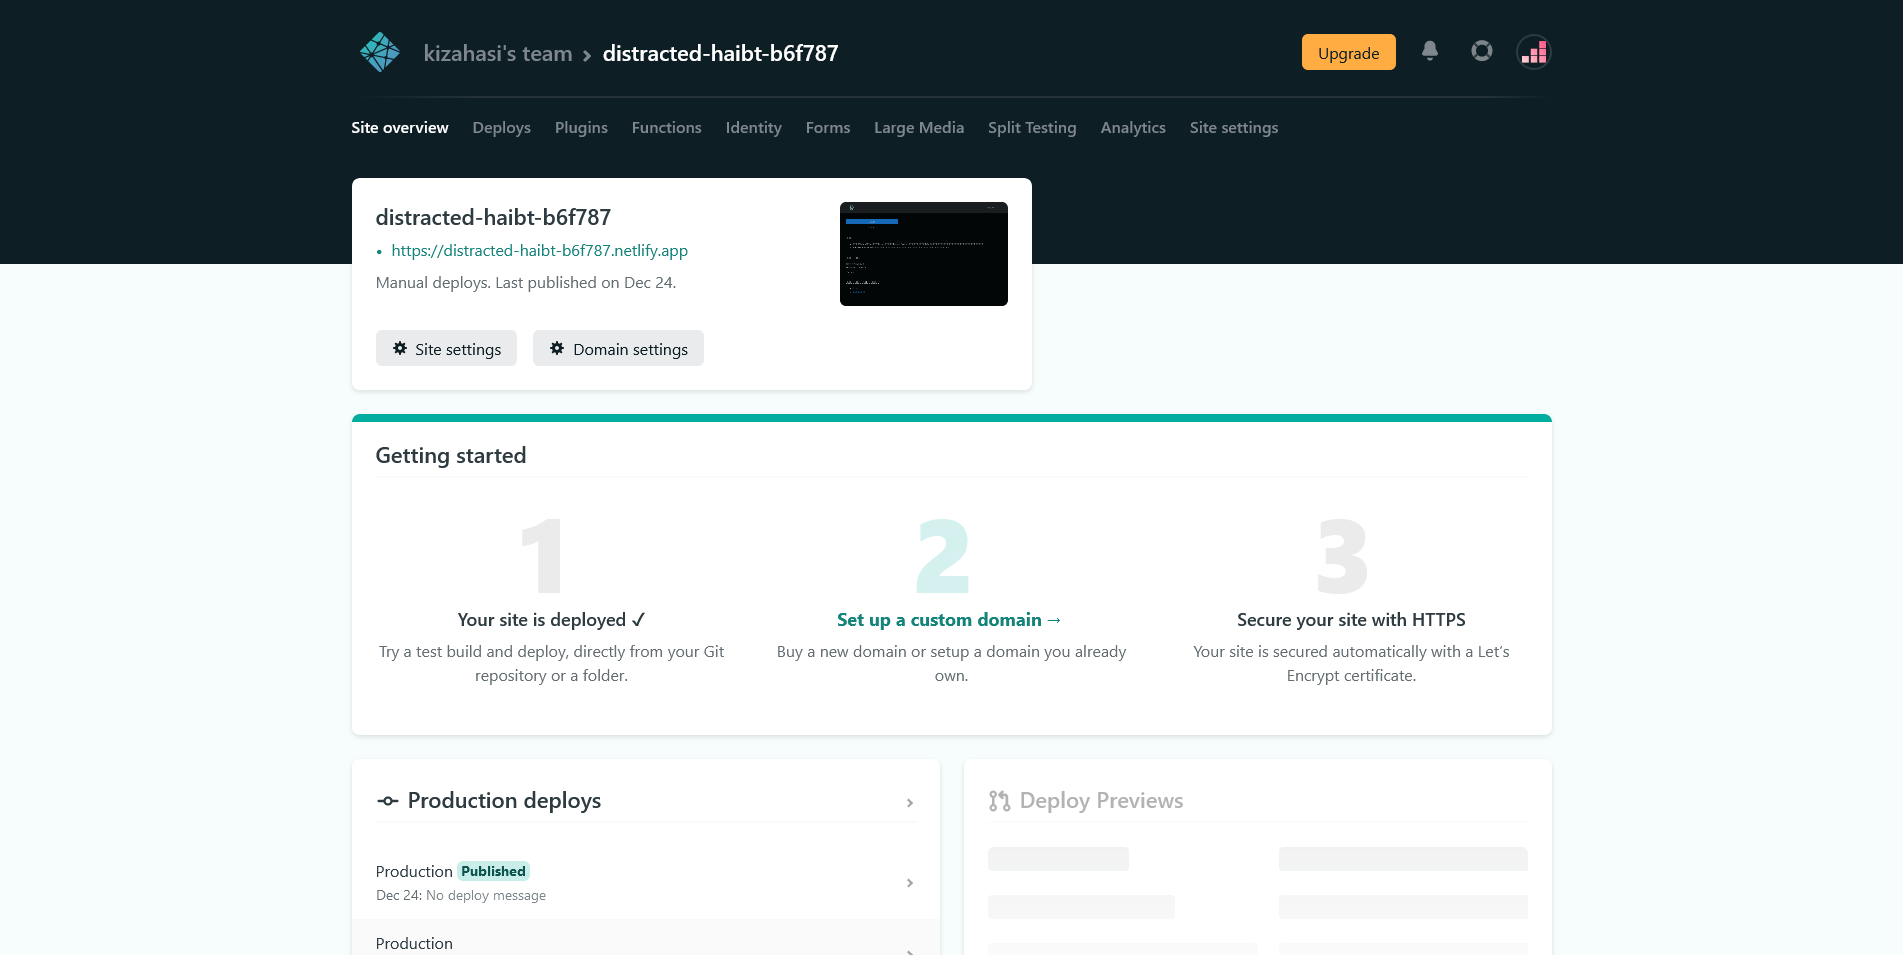
Task: Click the Published status badge
Action: click(492, 871)
